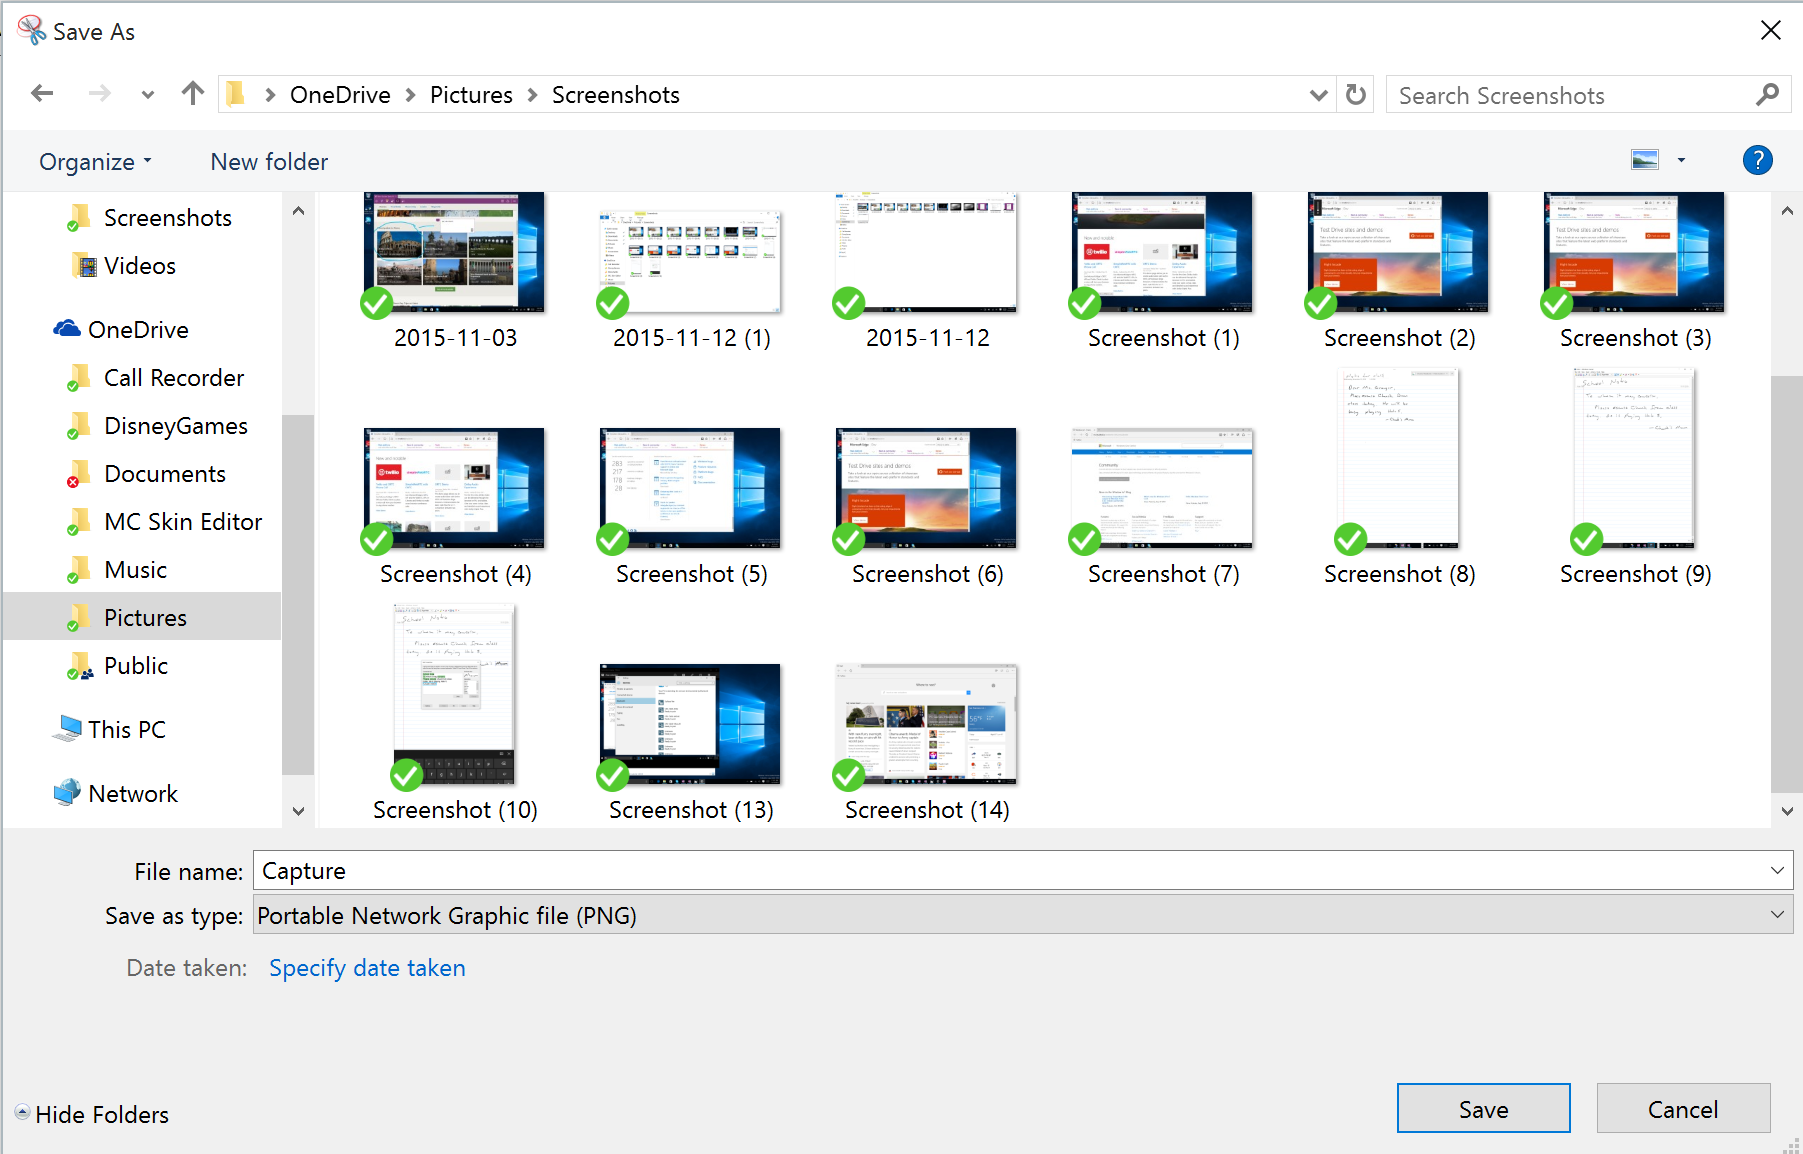Open the Organize menu
The image size is (1803, 1154).
click(x=93, y=161)
